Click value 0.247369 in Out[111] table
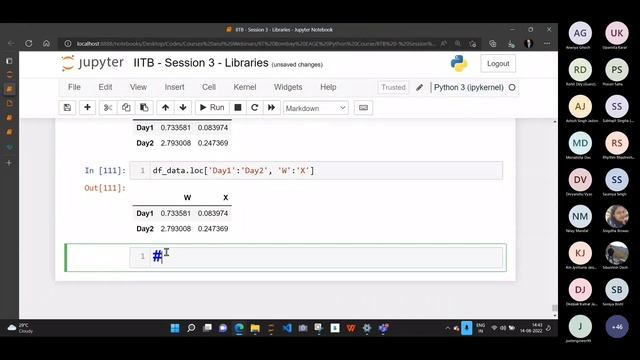Image resolution: width=640 pixels, height=360 pixels. click(x=213, y=229)
